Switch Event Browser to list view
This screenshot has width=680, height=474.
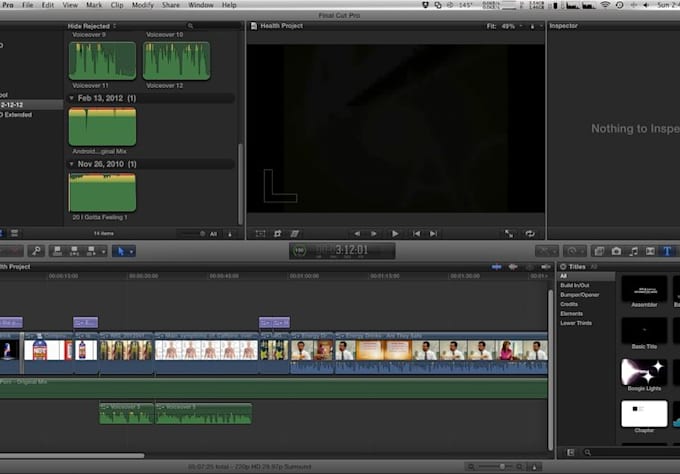tap(14, 233)
